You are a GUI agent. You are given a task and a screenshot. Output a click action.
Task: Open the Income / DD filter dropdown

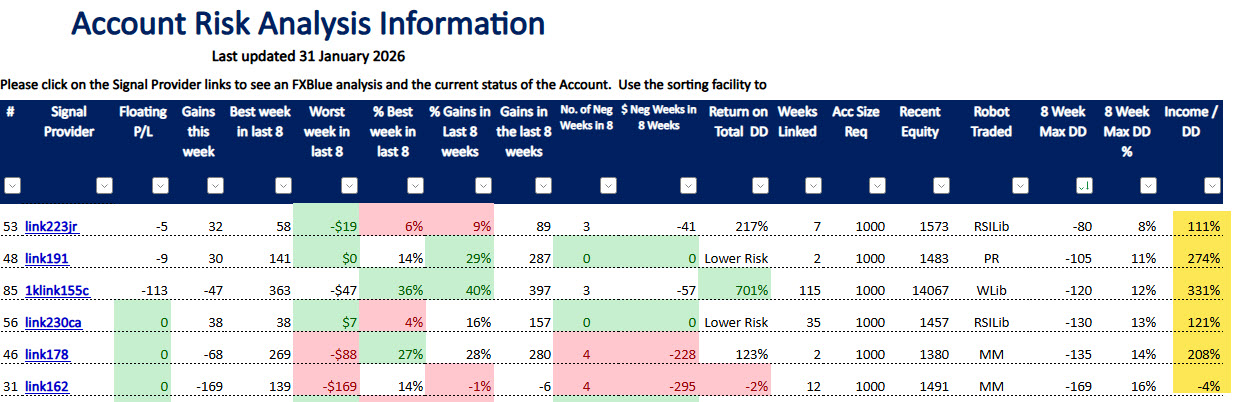pyautogui.click(x=1212, y=185)
